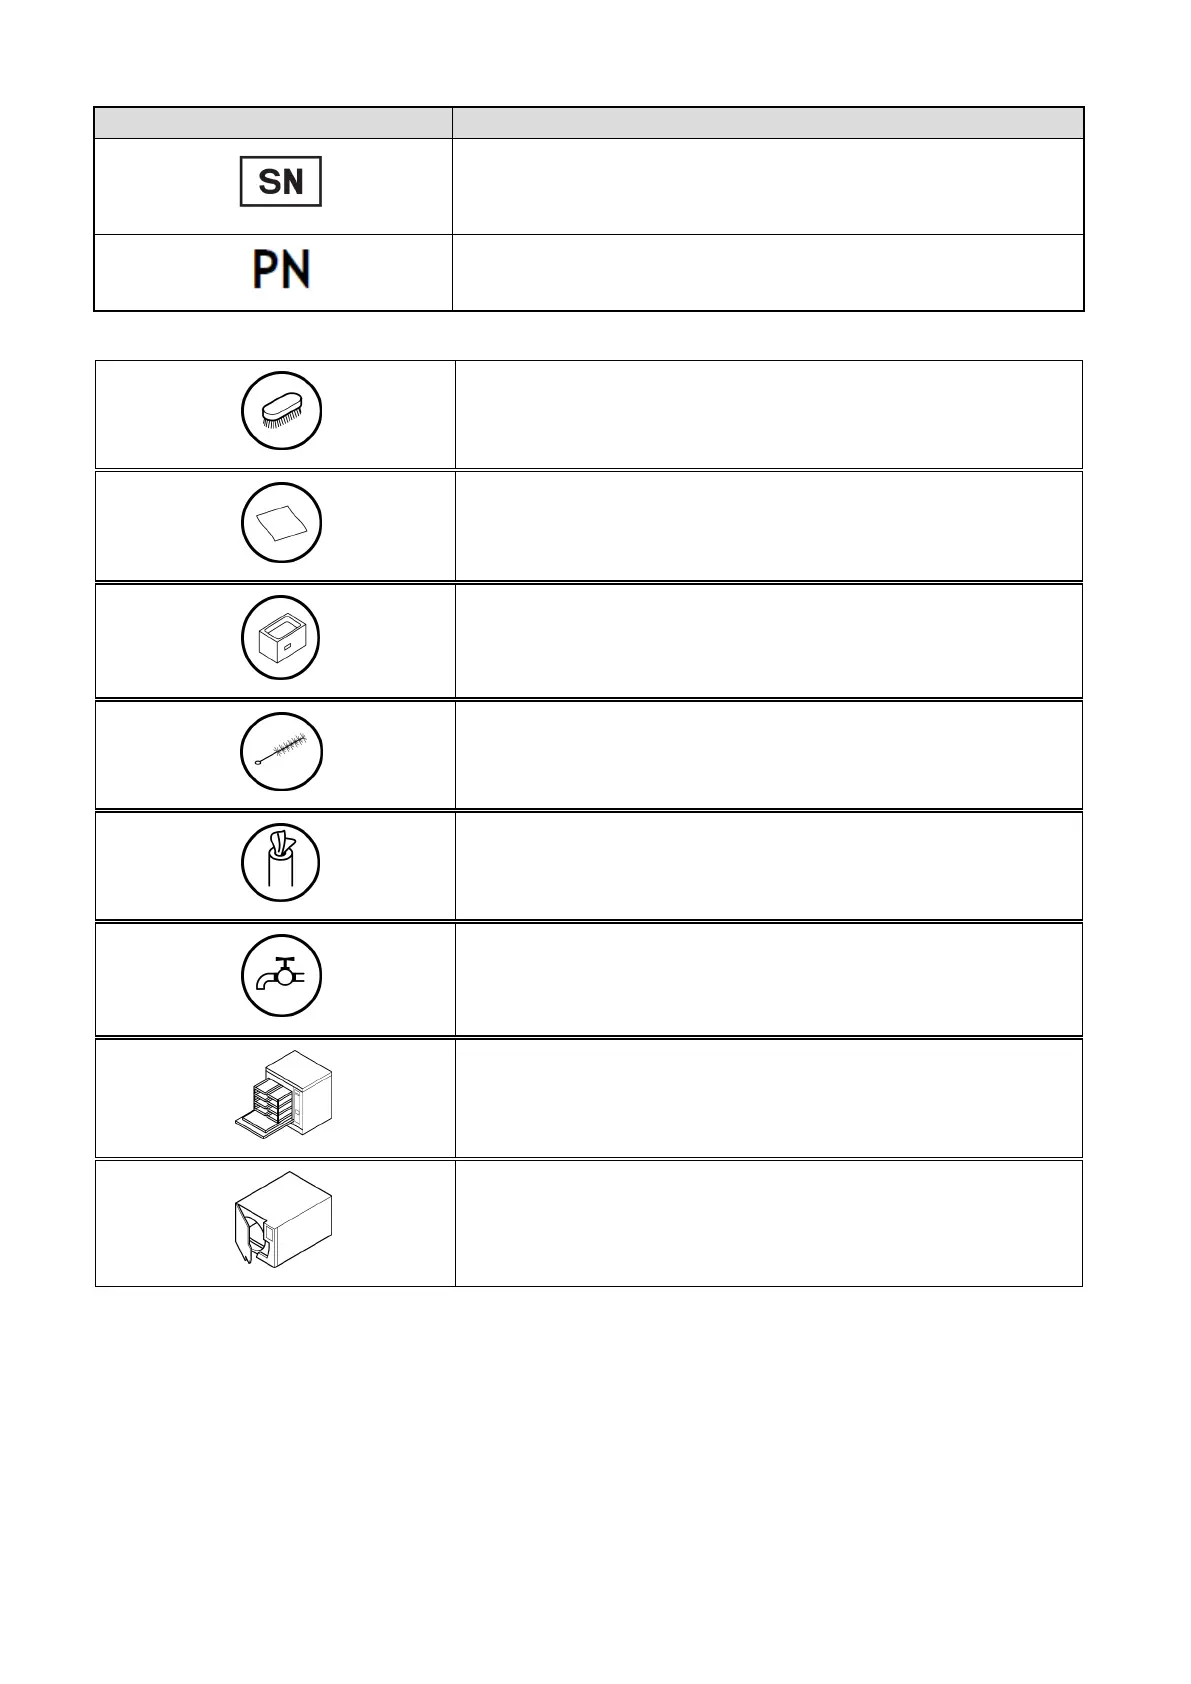Click empty cell beside the faucet icon
1191x1684 pixels.
tap(768, 979)
